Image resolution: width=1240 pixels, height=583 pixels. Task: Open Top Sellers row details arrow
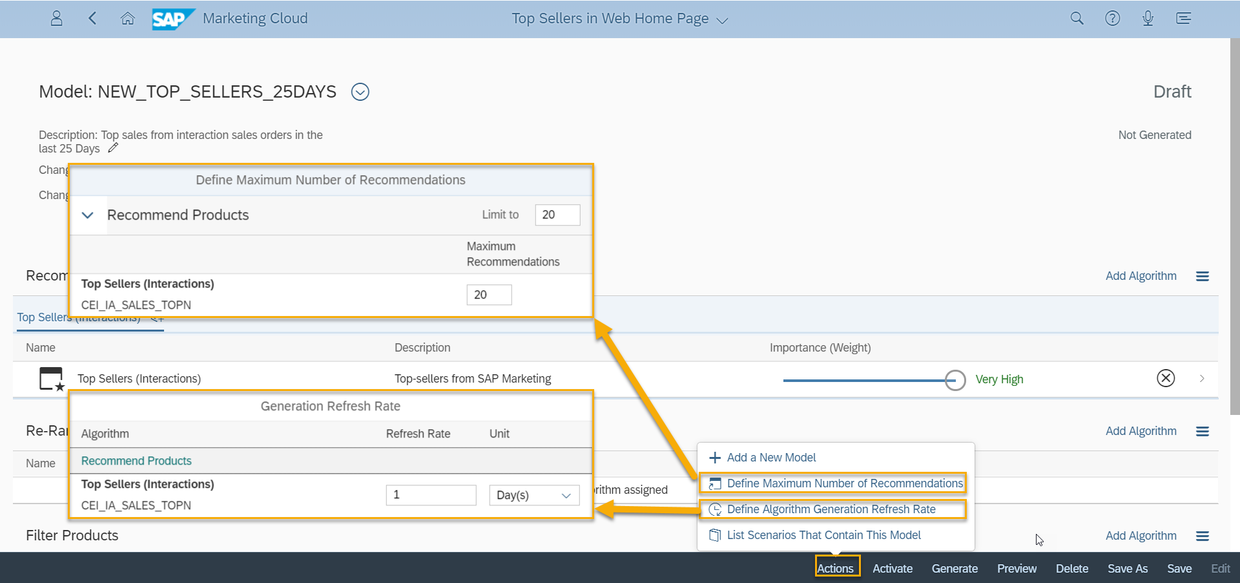[1202, 379]
